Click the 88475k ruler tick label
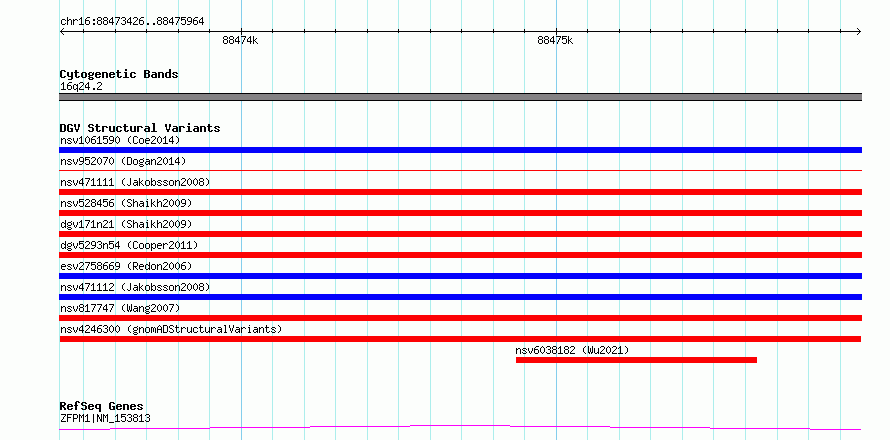 555,40
